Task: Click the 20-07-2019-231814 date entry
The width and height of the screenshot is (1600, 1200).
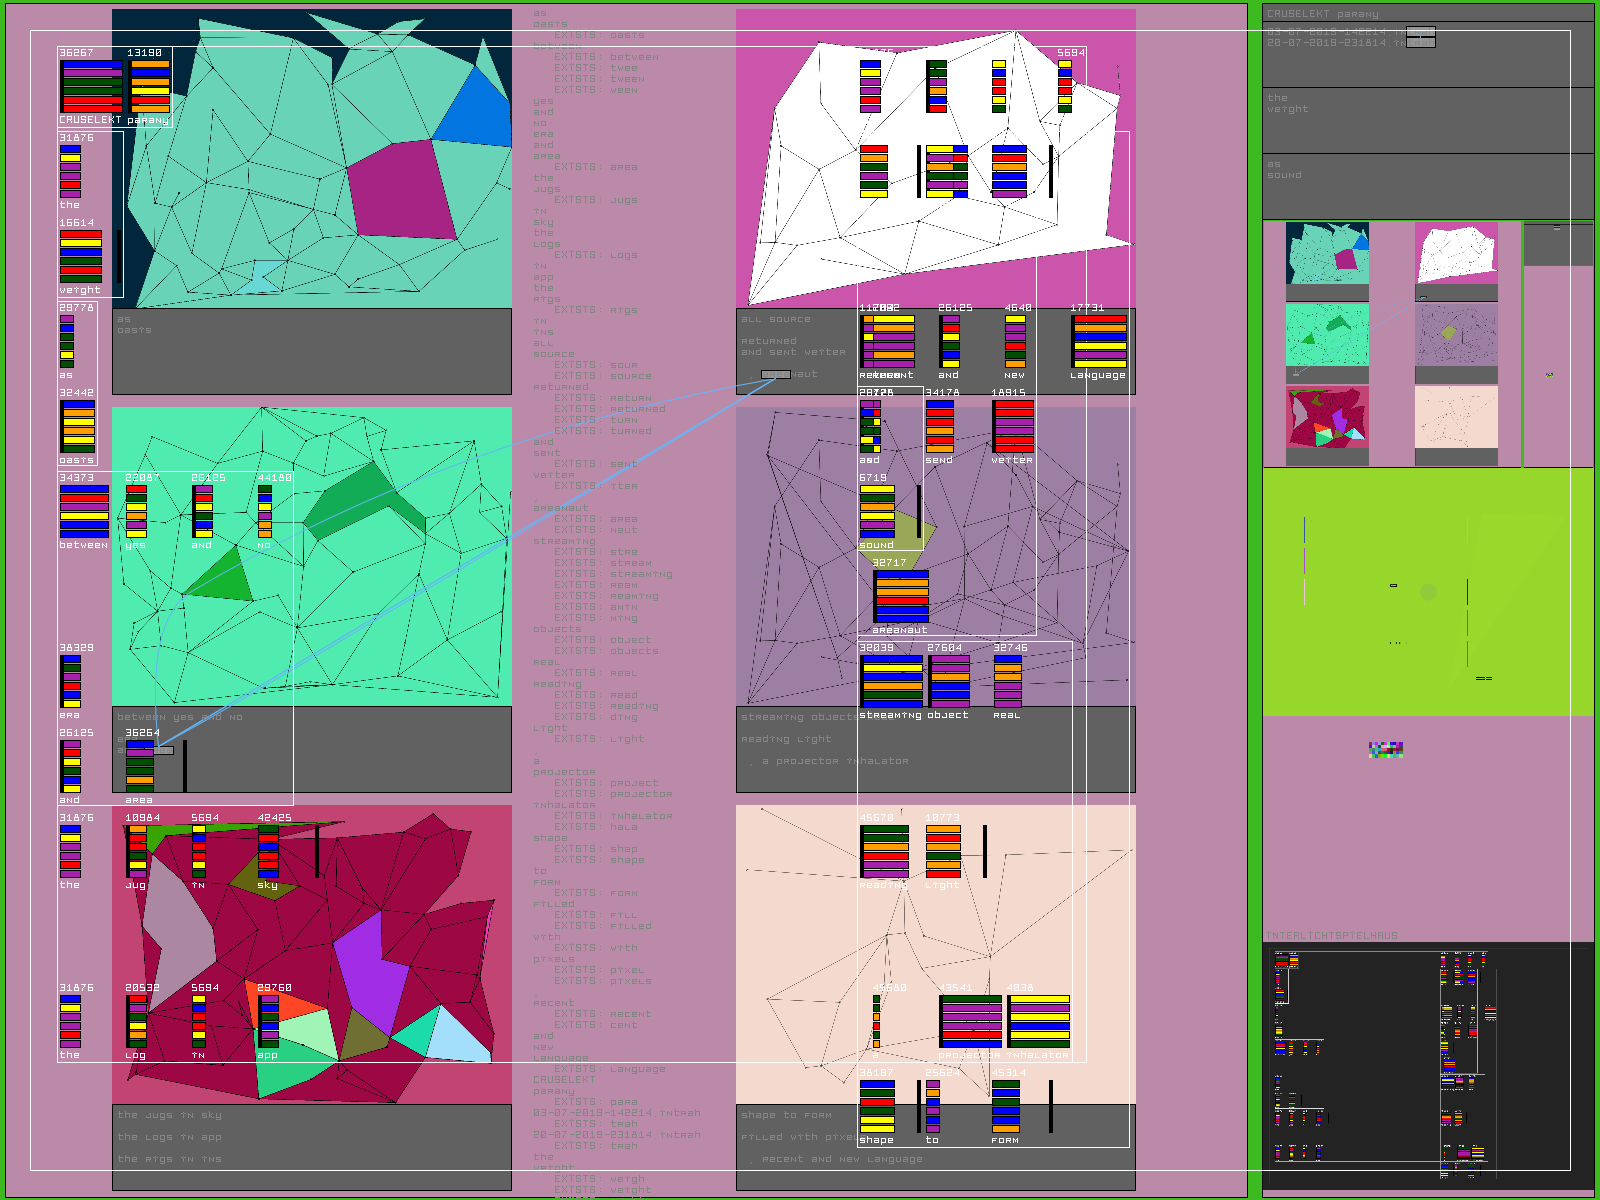Action: coord(1350,43)
